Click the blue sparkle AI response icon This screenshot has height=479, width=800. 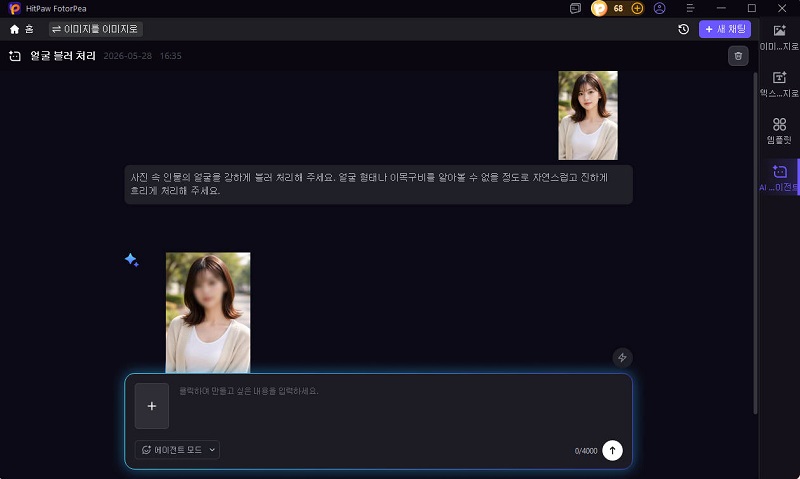pyautogui.click(x=132, y=260)
